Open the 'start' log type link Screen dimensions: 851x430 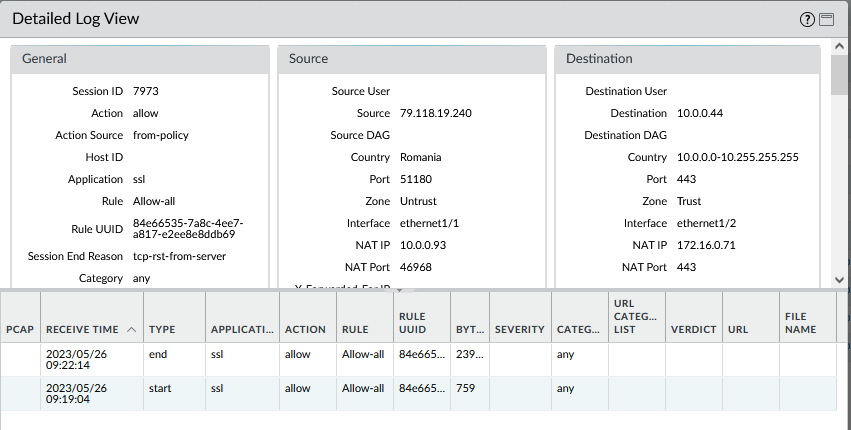pyautogui.click(x=161, y=388)
